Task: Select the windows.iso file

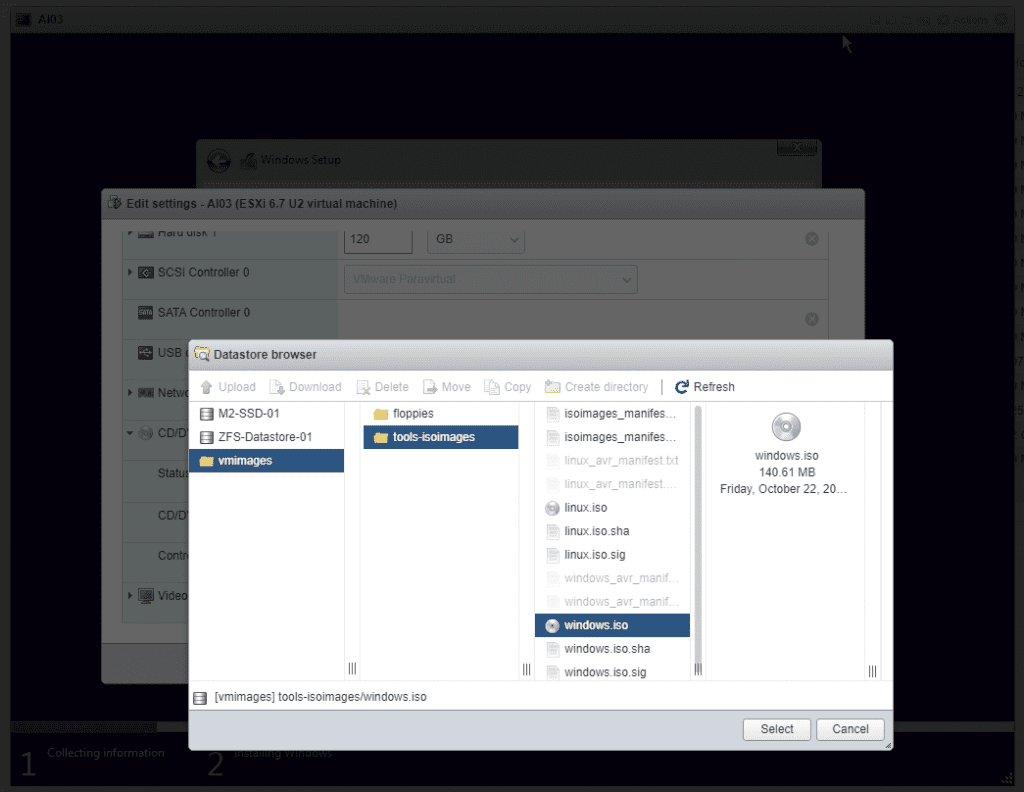Action: click(613, 625)
